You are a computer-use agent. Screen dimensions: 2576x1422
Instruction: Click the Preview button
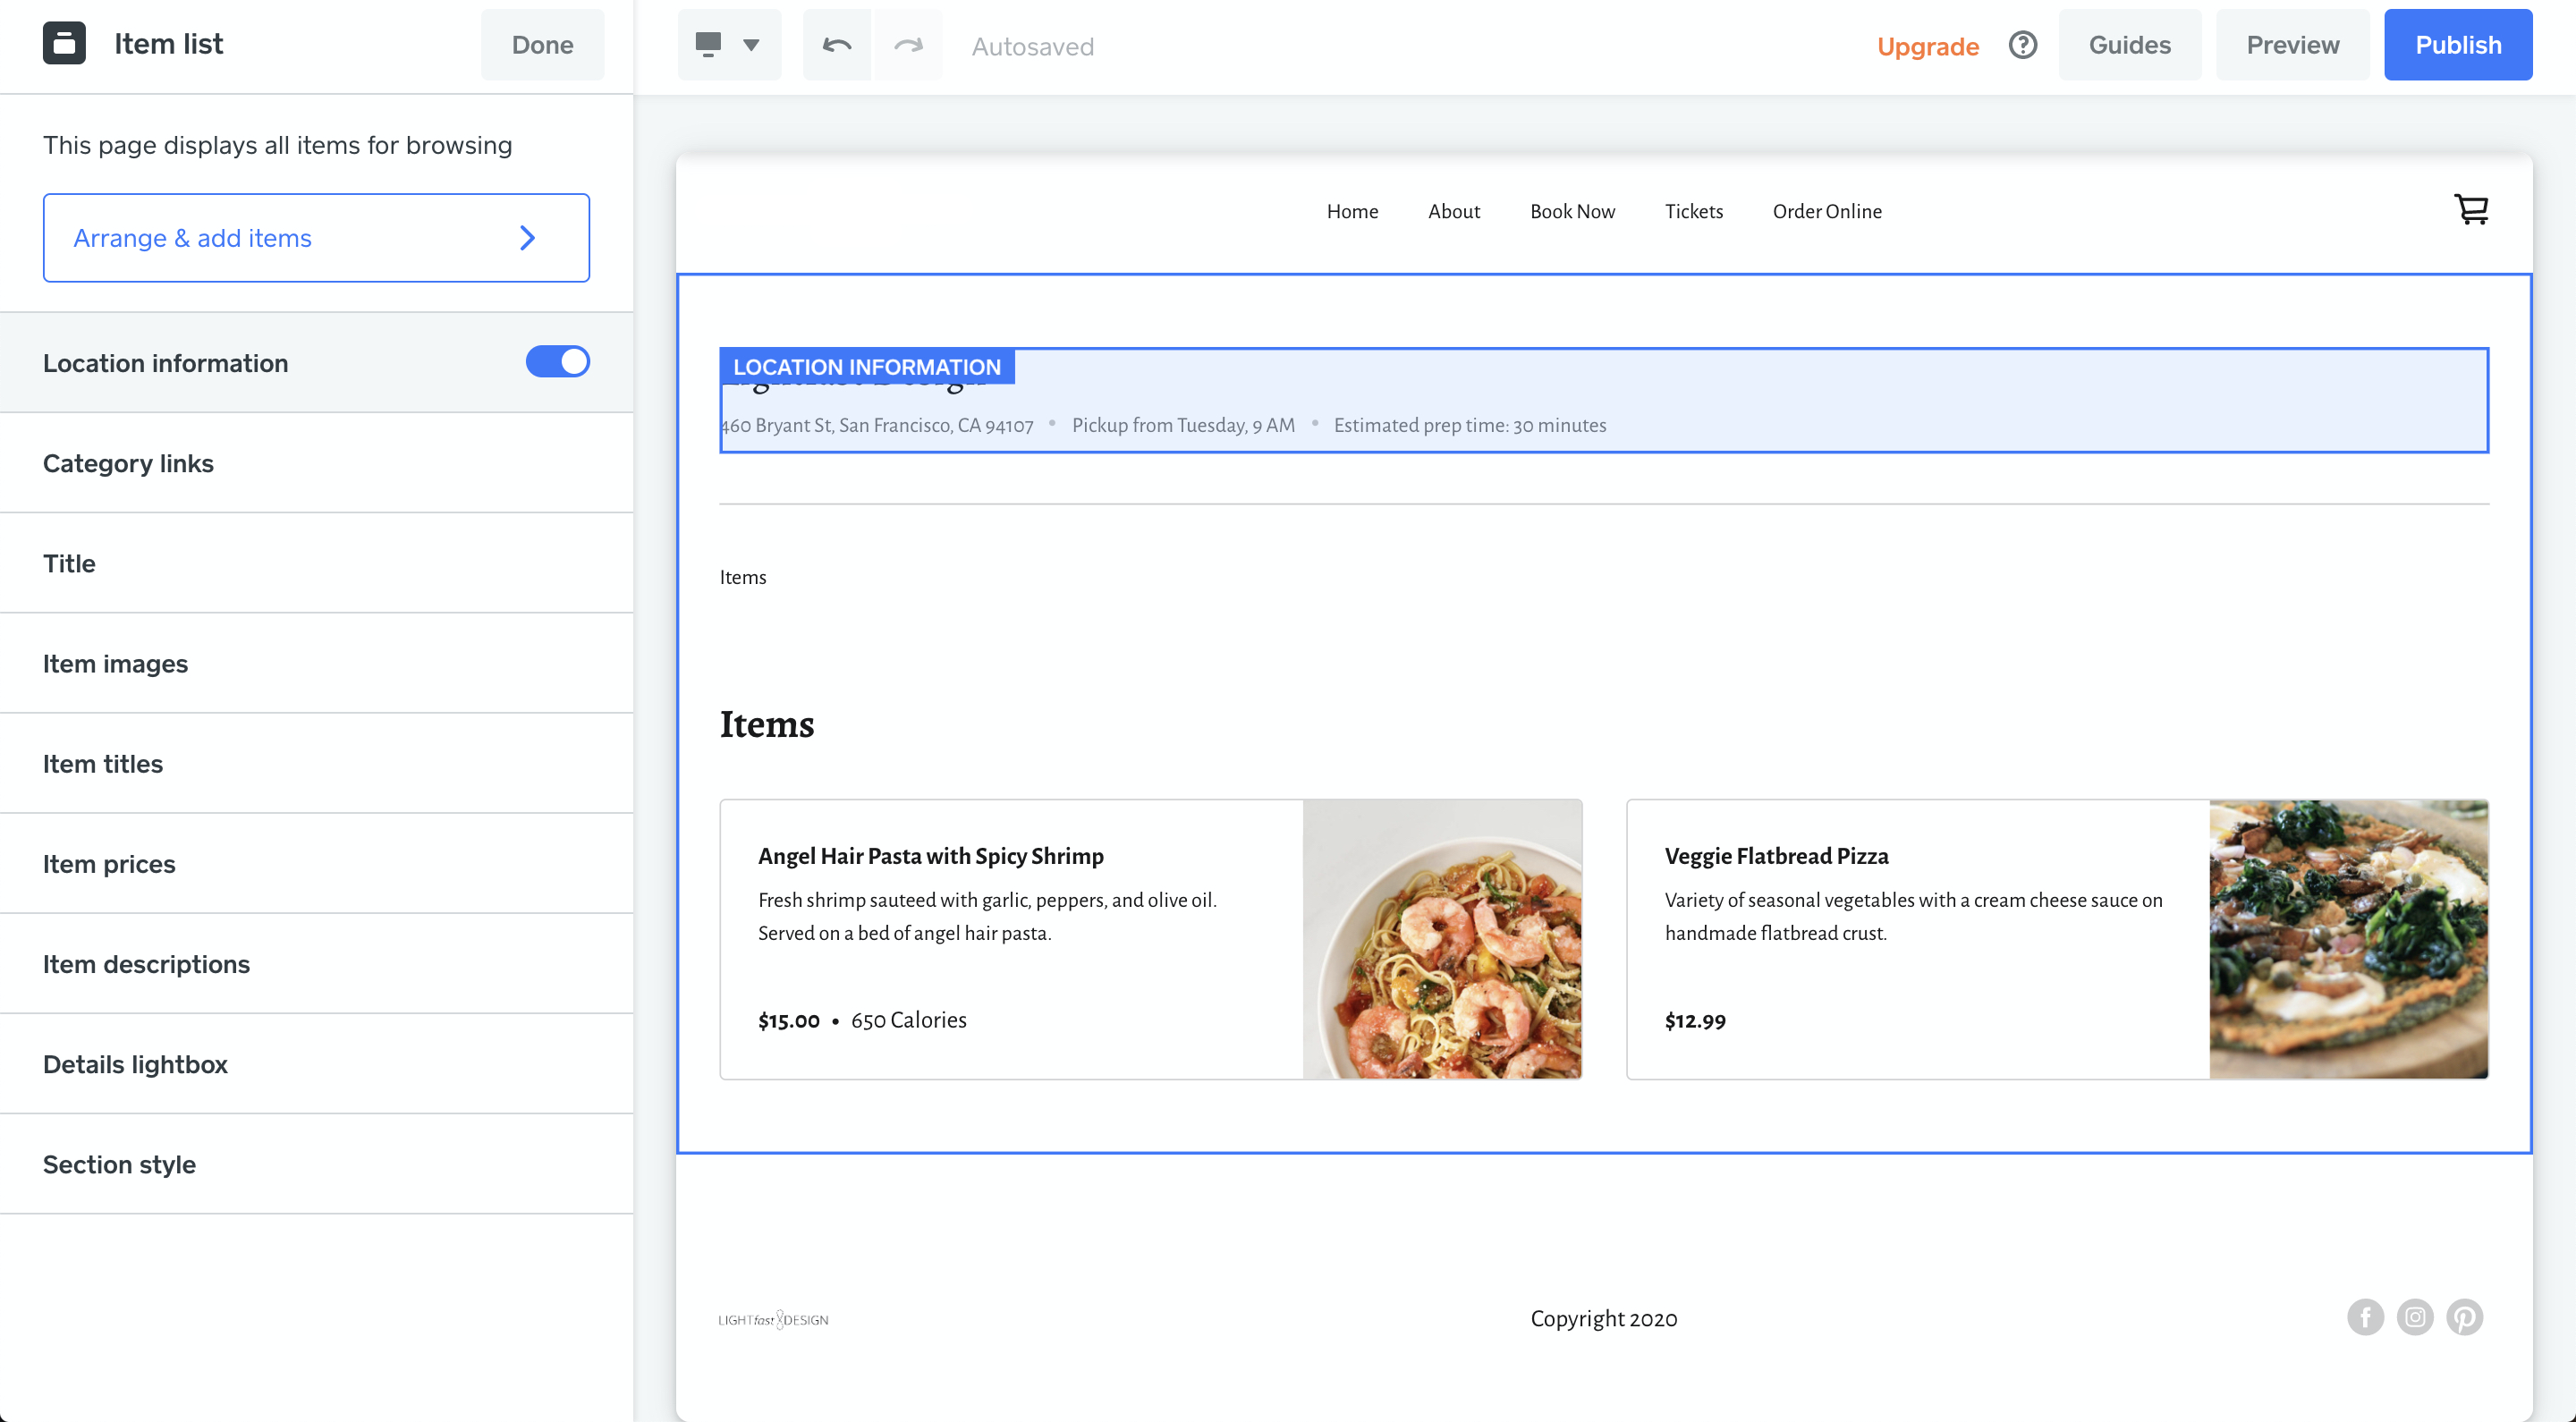click(2293, 44)
